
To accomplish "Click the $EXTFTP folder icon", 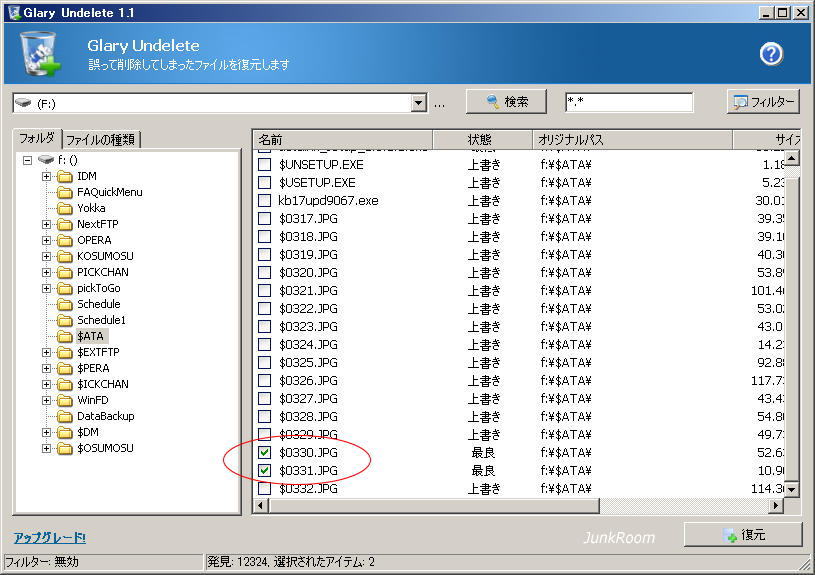I will tap(65, 352).
